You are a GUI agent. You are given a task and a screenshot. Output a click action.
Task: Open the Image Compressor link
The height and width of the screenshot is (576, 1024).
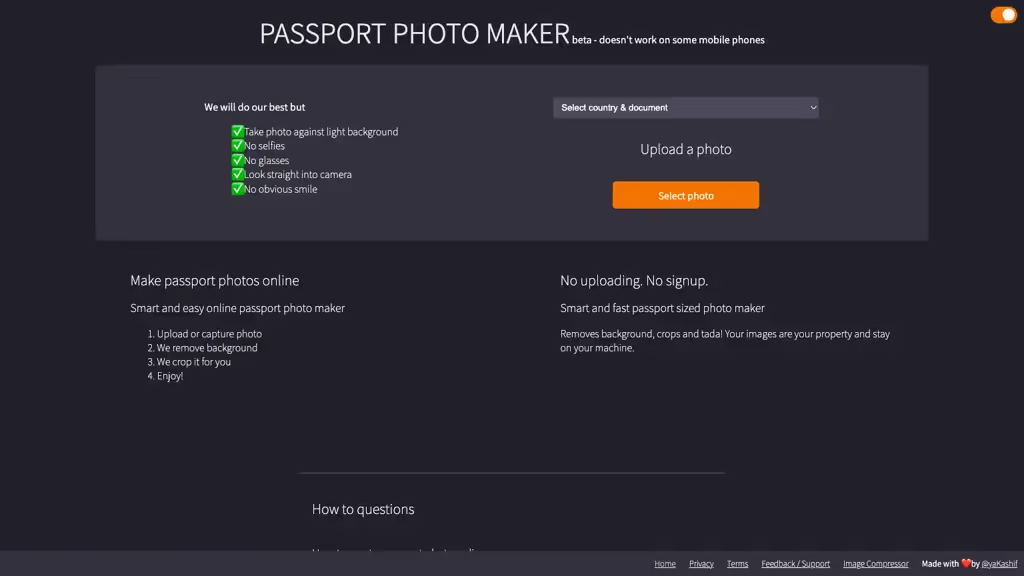[876, 564]
